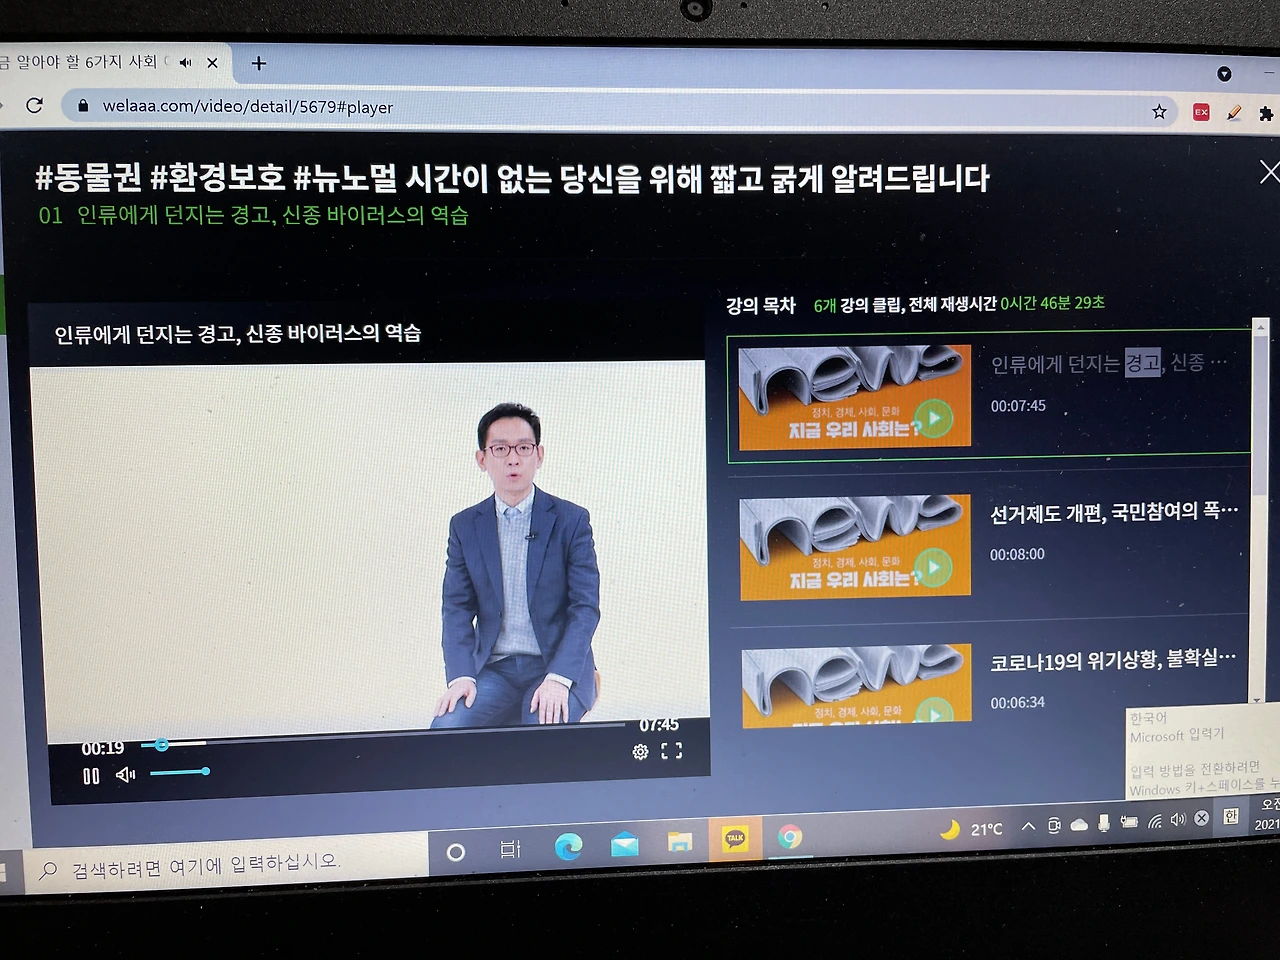The image size is (1280, 960).
Task: Click the 00:08:00 duration text
Action: click(x=1017, y=554)
